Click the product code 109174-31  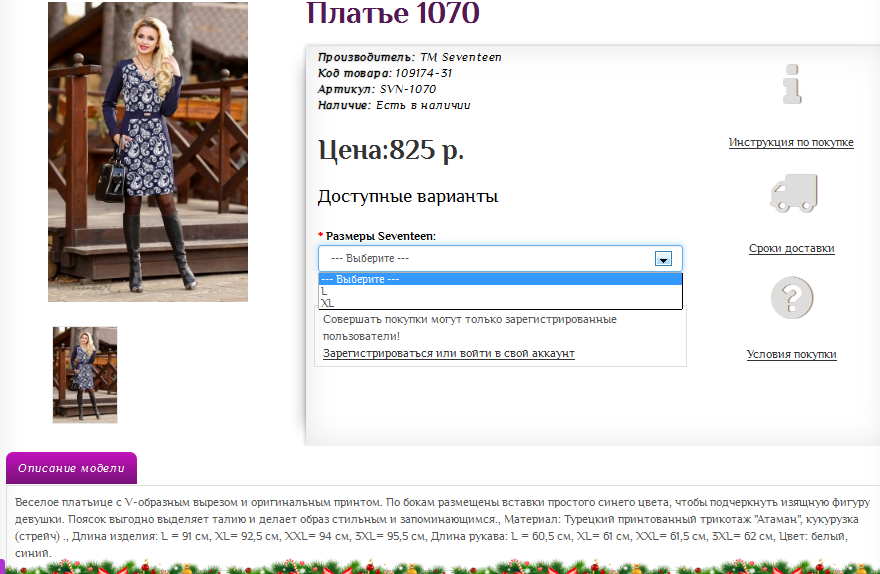pos(423,73)
